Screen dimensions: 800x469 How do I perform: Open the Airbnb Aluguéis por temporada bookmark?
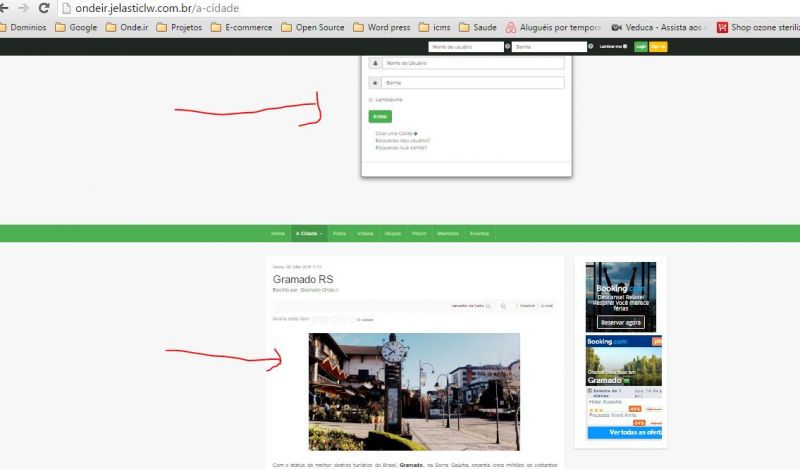[553, 28]
